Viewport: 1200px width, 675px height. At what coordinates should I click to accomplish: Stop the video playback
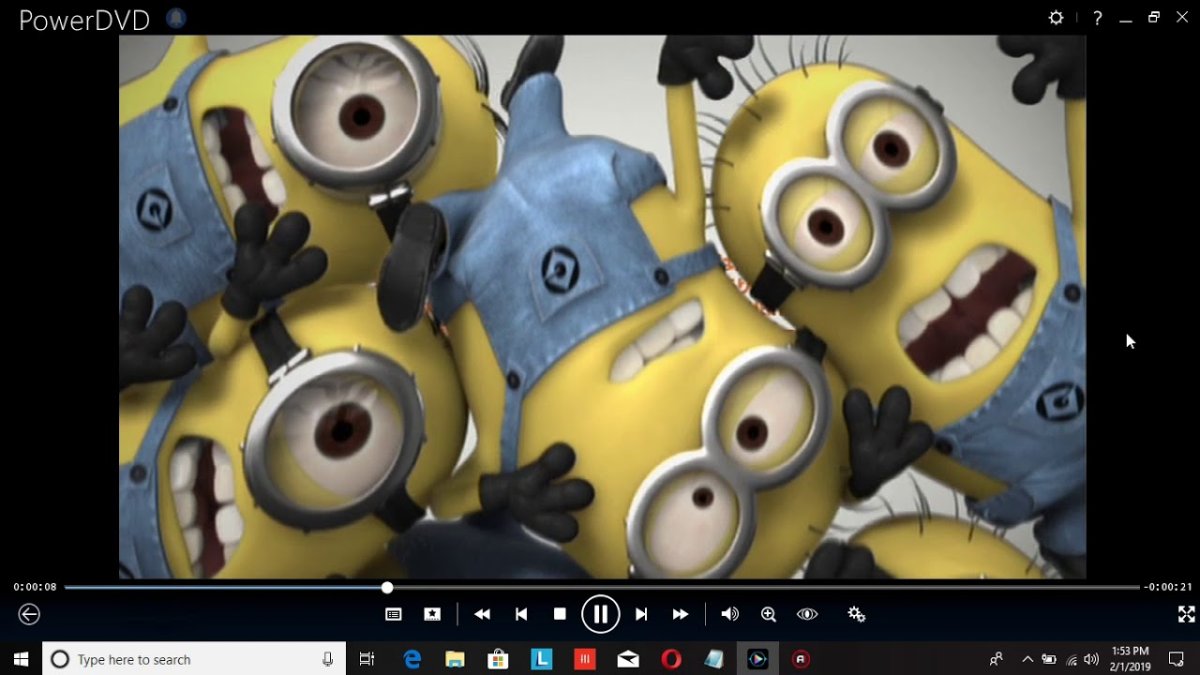(560, 614)
